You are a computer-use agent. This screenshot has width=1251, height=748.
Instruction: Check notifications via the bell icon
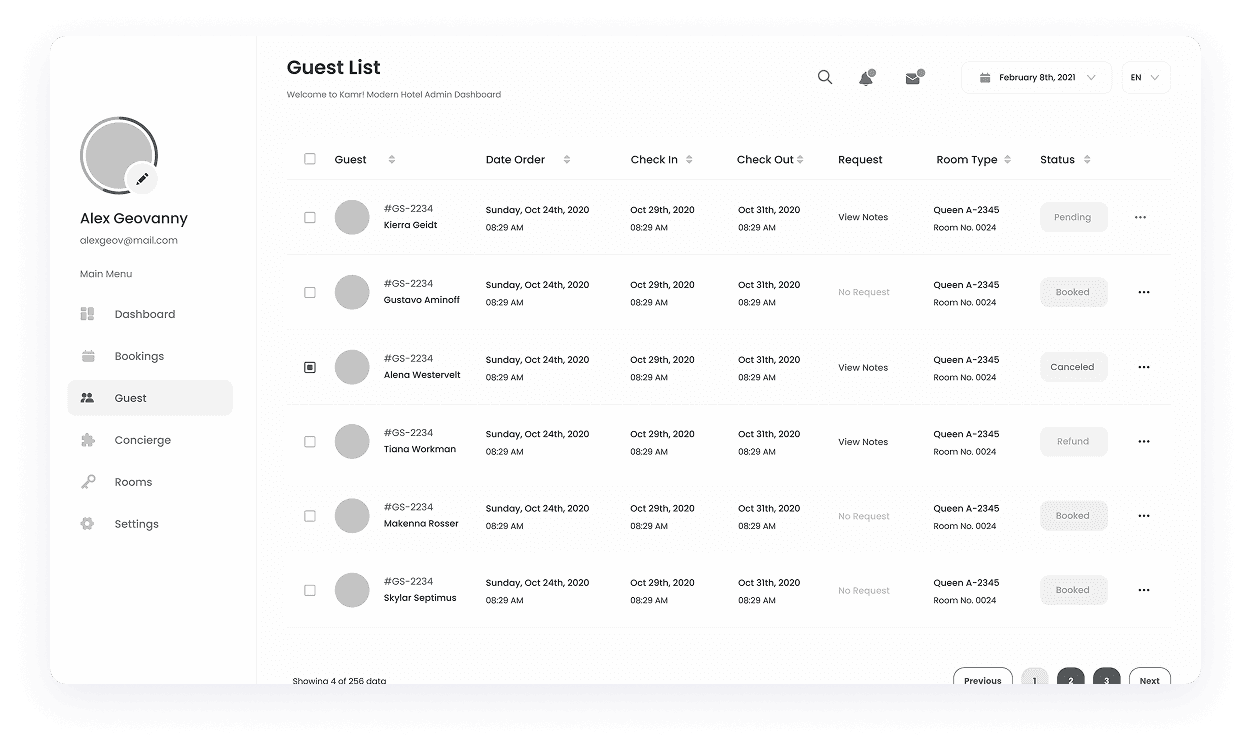[x=865, y=77]
